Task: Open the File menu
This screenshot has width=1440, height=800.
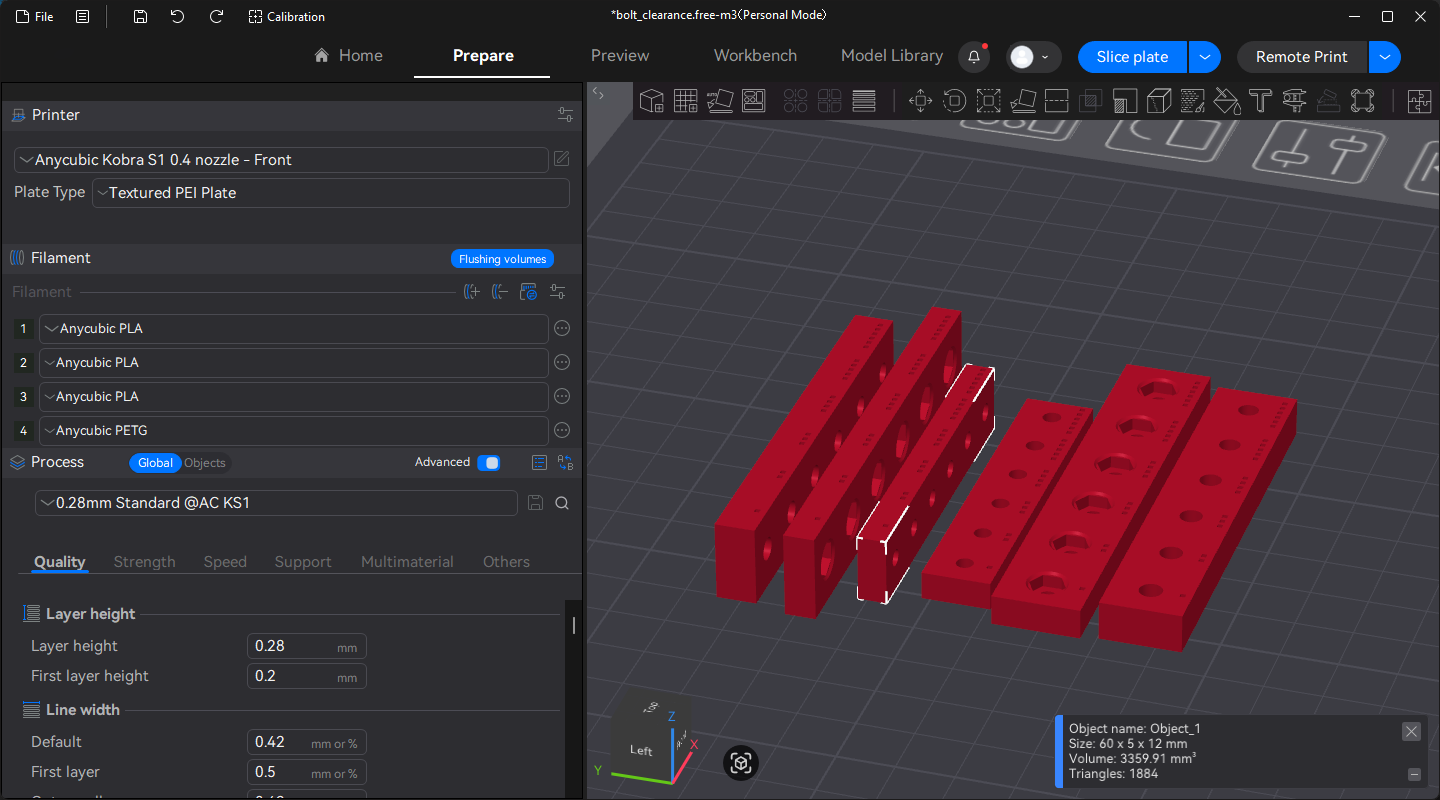Action: [x=33, y=17]
